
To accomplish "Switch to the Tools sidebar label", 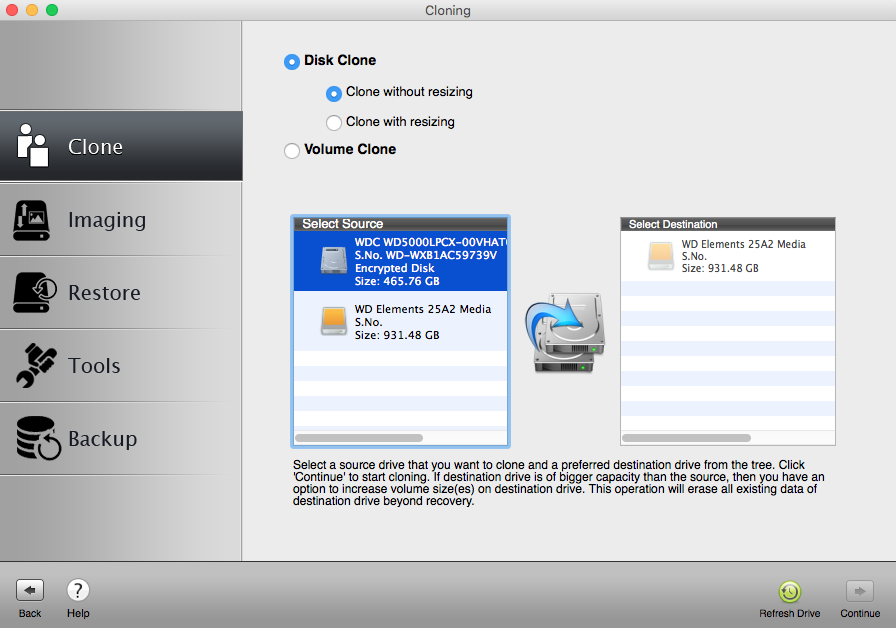I will (94, 366).
